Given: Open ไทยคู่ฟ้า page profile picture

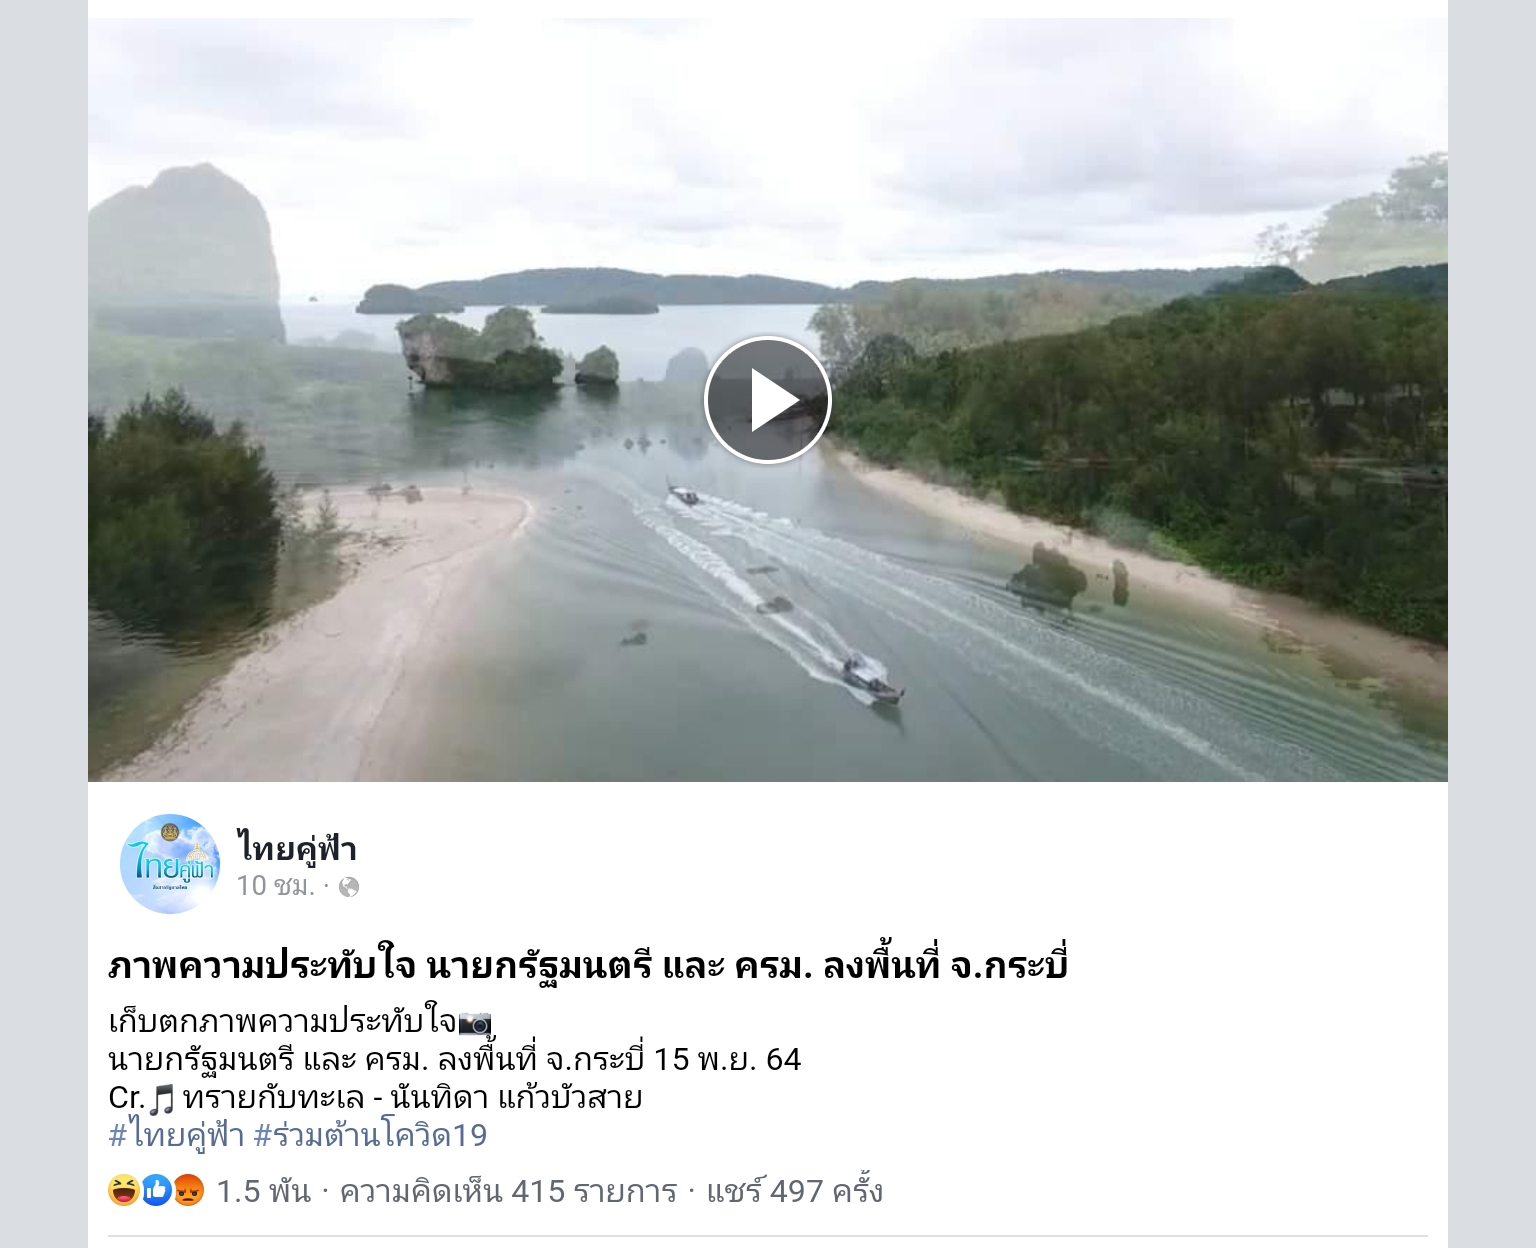Looking at the screenshot, I should click(x=170, y=863).
